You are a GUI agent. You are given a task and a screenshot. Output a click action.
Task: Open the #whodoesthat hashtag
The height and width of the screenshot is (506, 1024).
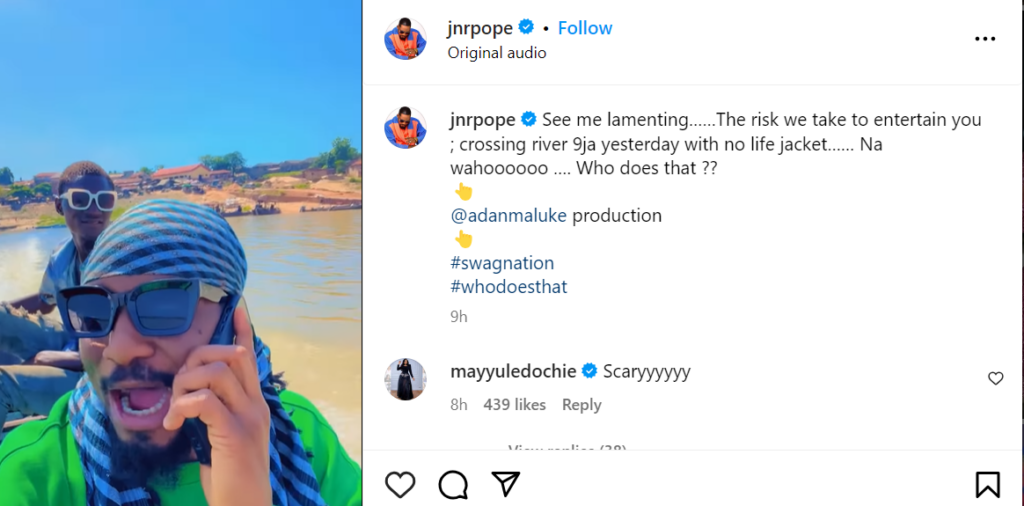point(509,287)
